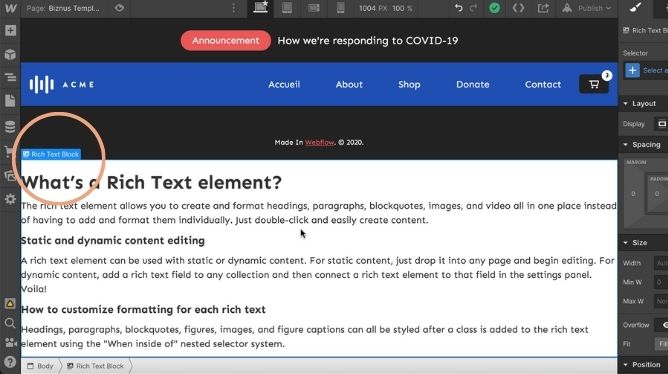Add a class with the plus selector button
The width and height of the screenshot is (668, 374).
633,70
